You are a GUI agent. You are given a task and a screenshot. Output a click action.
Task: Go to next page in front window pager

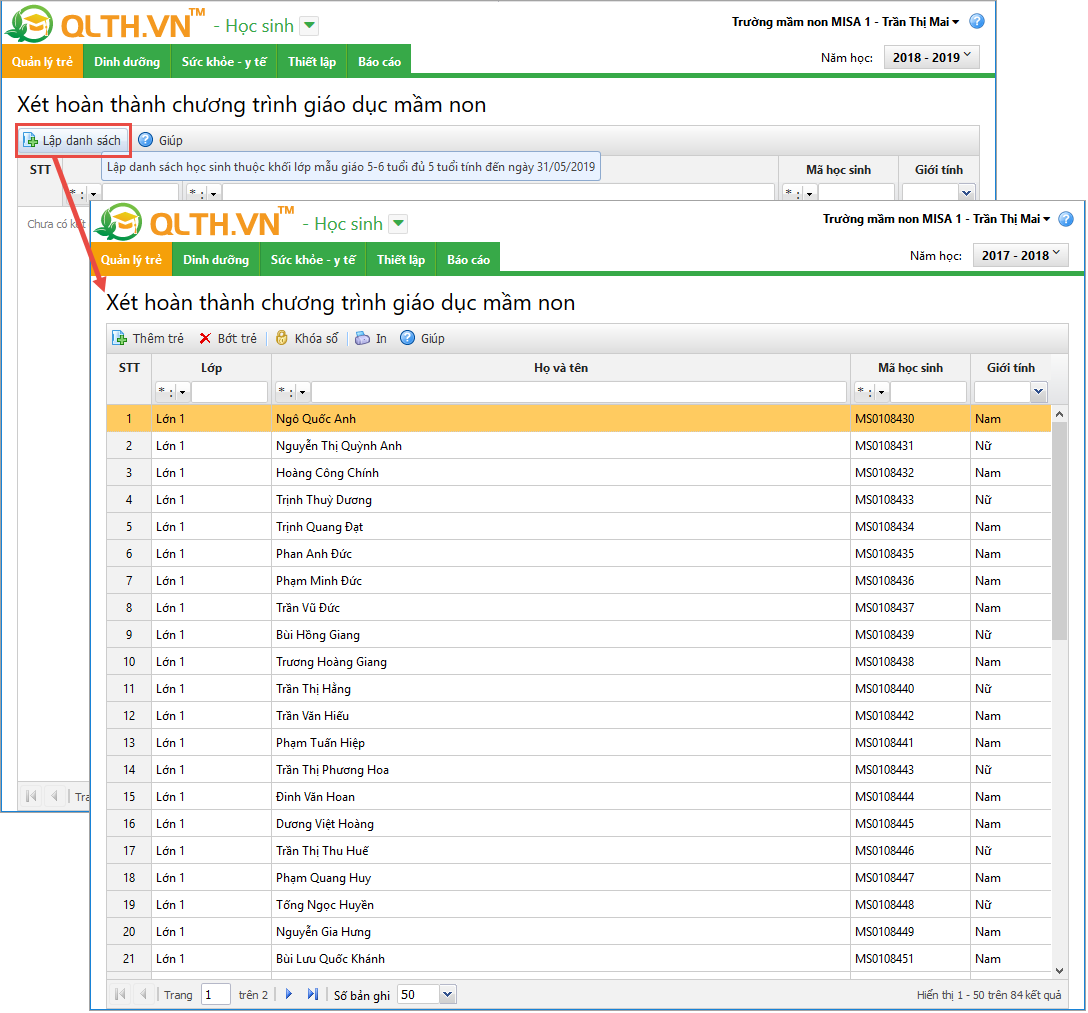[289, 995]
